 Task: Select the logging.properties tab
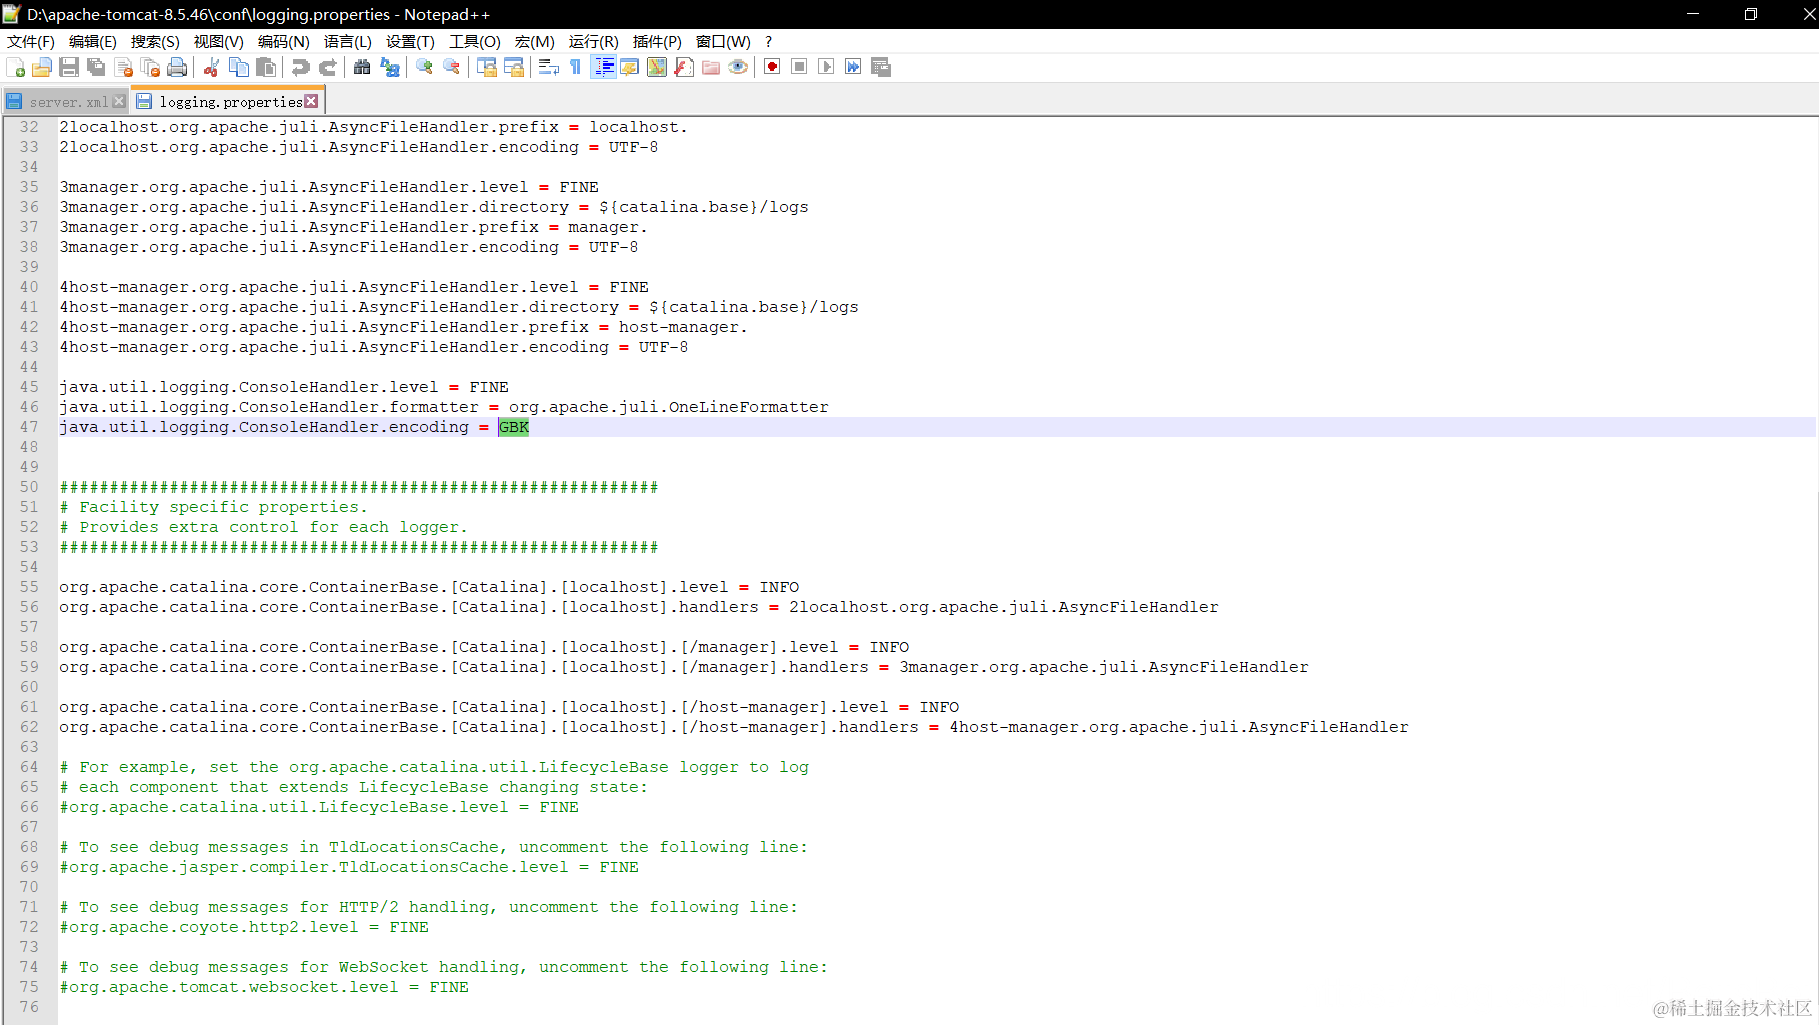point(230,102)
